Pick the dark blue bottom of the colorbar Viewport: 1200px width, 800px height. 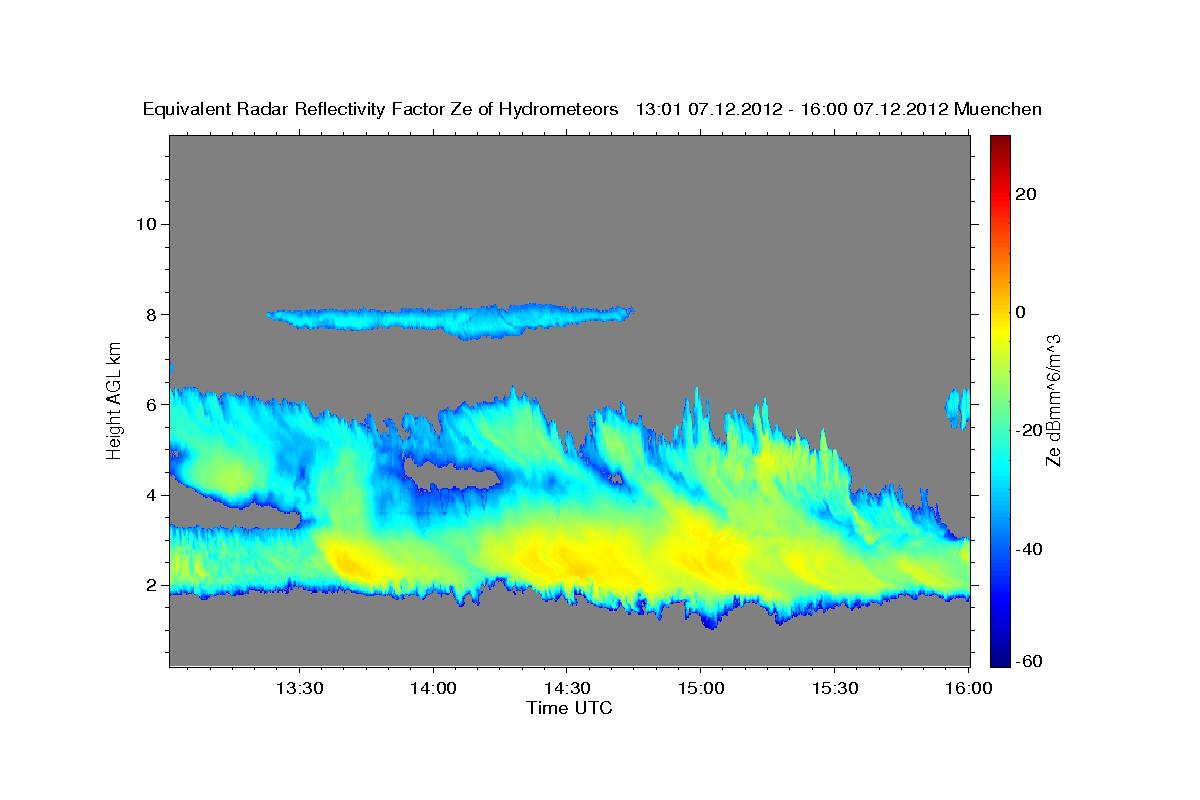pyautogui.click(x=1000, y=655)
